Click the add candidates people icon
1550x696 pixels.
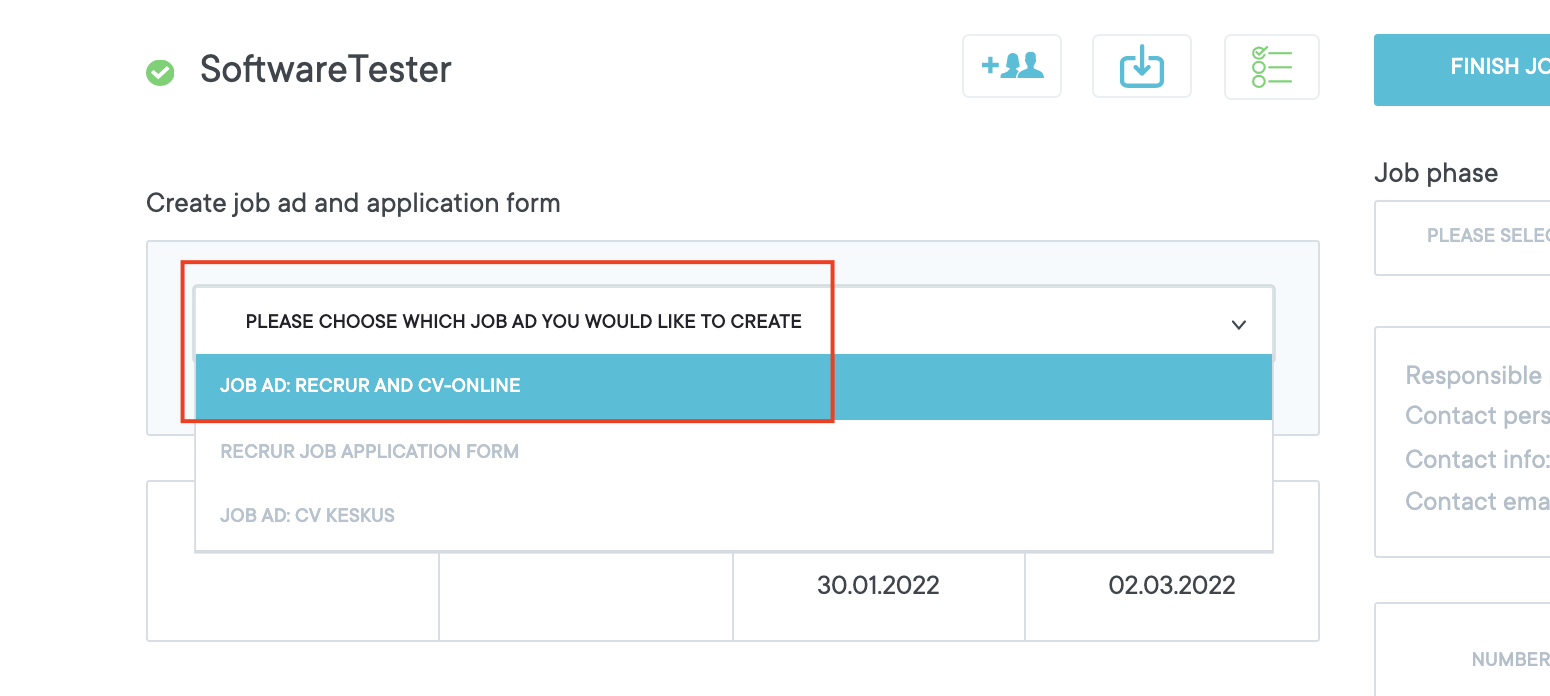click(x=1011, y=67)
